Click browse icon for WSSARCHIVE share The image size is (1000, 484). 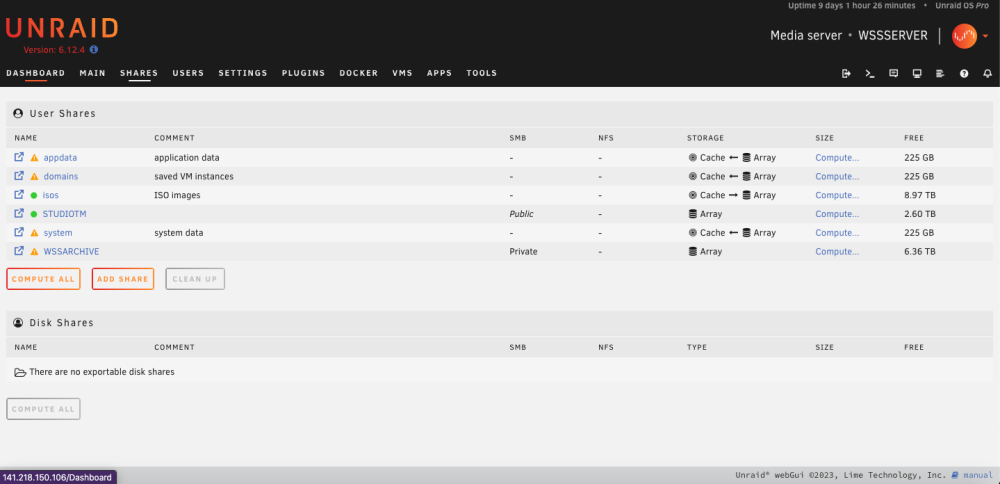pos(19,251)
